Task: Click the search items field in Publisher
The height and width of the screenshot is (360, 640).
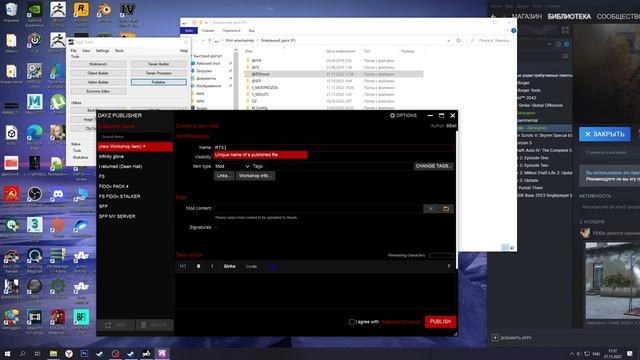Action: (x=135, y=137)
